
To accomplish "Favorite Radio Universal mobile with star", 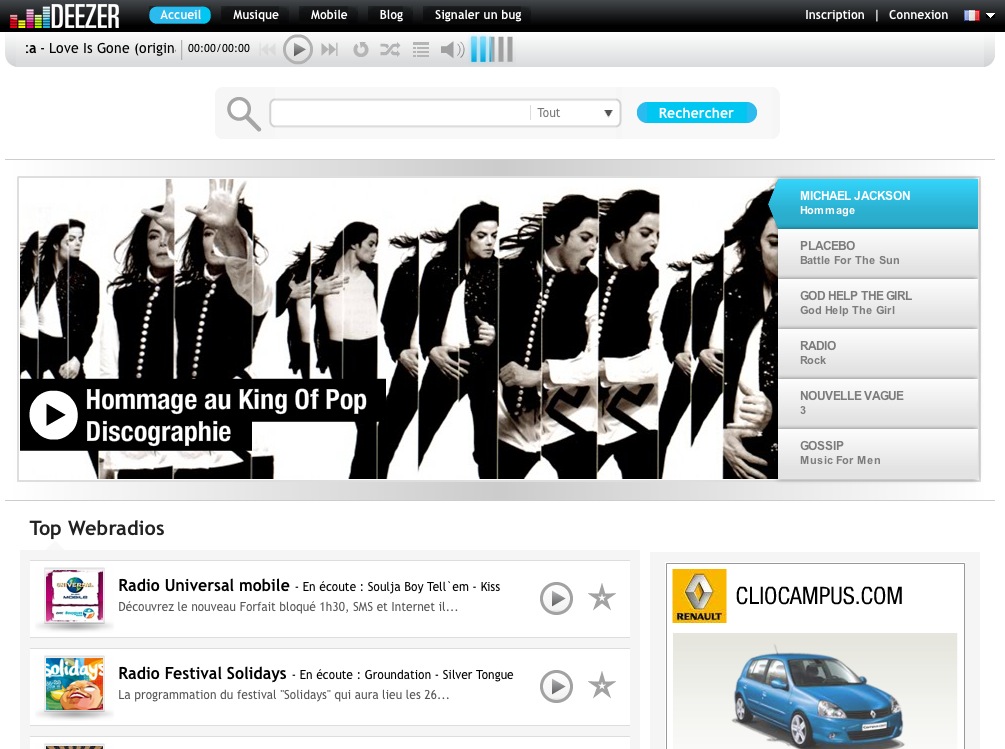I will pyautogui.click(x=602, y=597).
